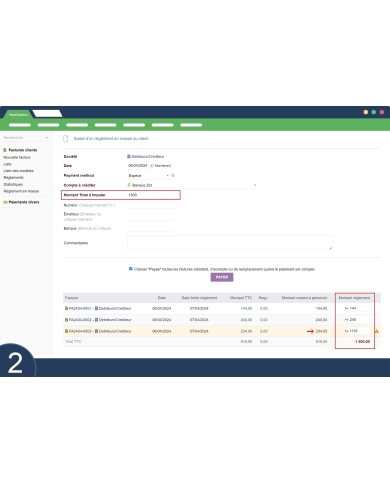
Task: Click the Date column header in table
Action: point(162,298)
